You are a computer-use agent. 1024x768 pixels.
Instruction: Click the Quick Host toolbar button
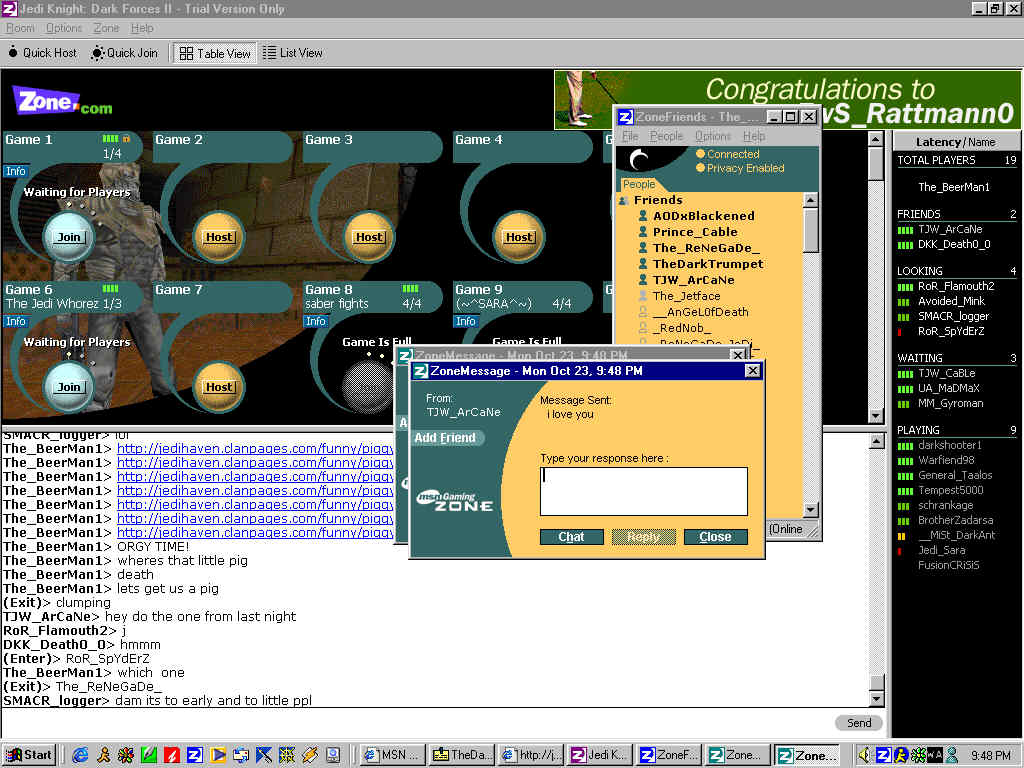tap(42, 53)
